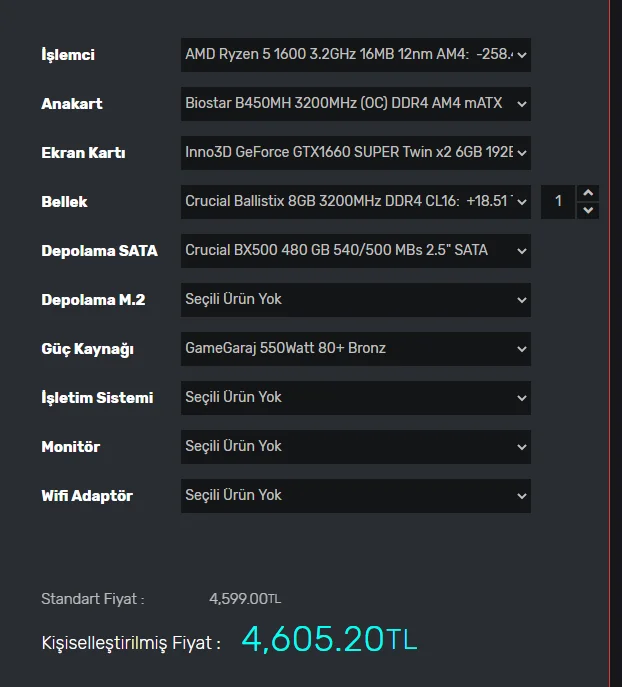The width and height of the screenshot is (622, 687).
Task: Expand the Anakart motherboard selection
Action: (x=355, y=103)
